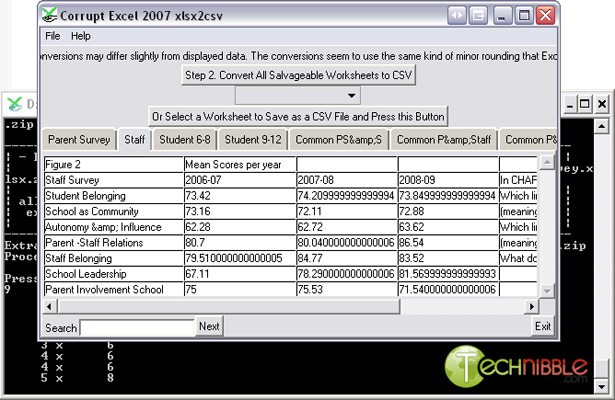The image size is (615, 400).
Task: Select the 72.11 cell
Action: (347, 211)
